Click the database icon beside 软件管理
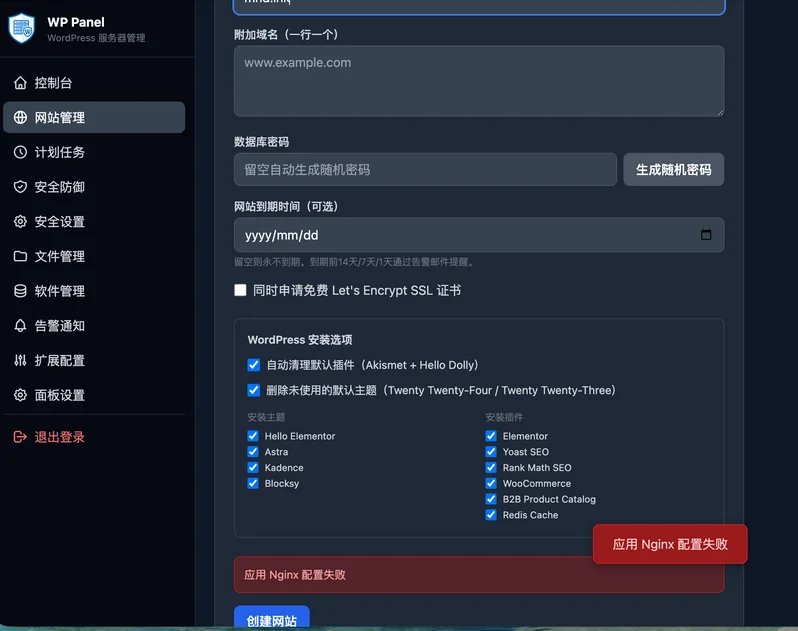The height and width of the screenshot is (631, 798). tap(20, 291)
